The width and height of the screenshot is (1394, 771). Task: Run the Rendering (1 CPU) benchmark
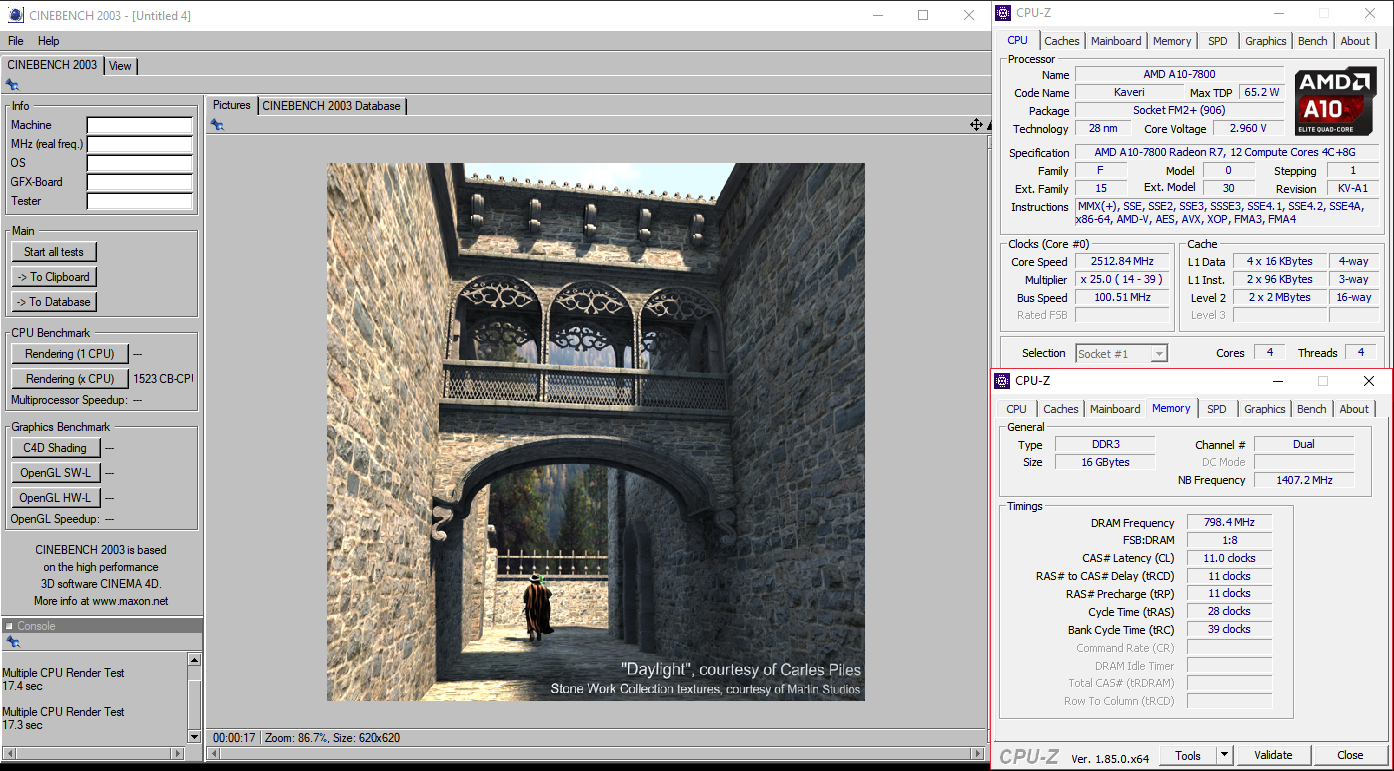click(70, 354)
